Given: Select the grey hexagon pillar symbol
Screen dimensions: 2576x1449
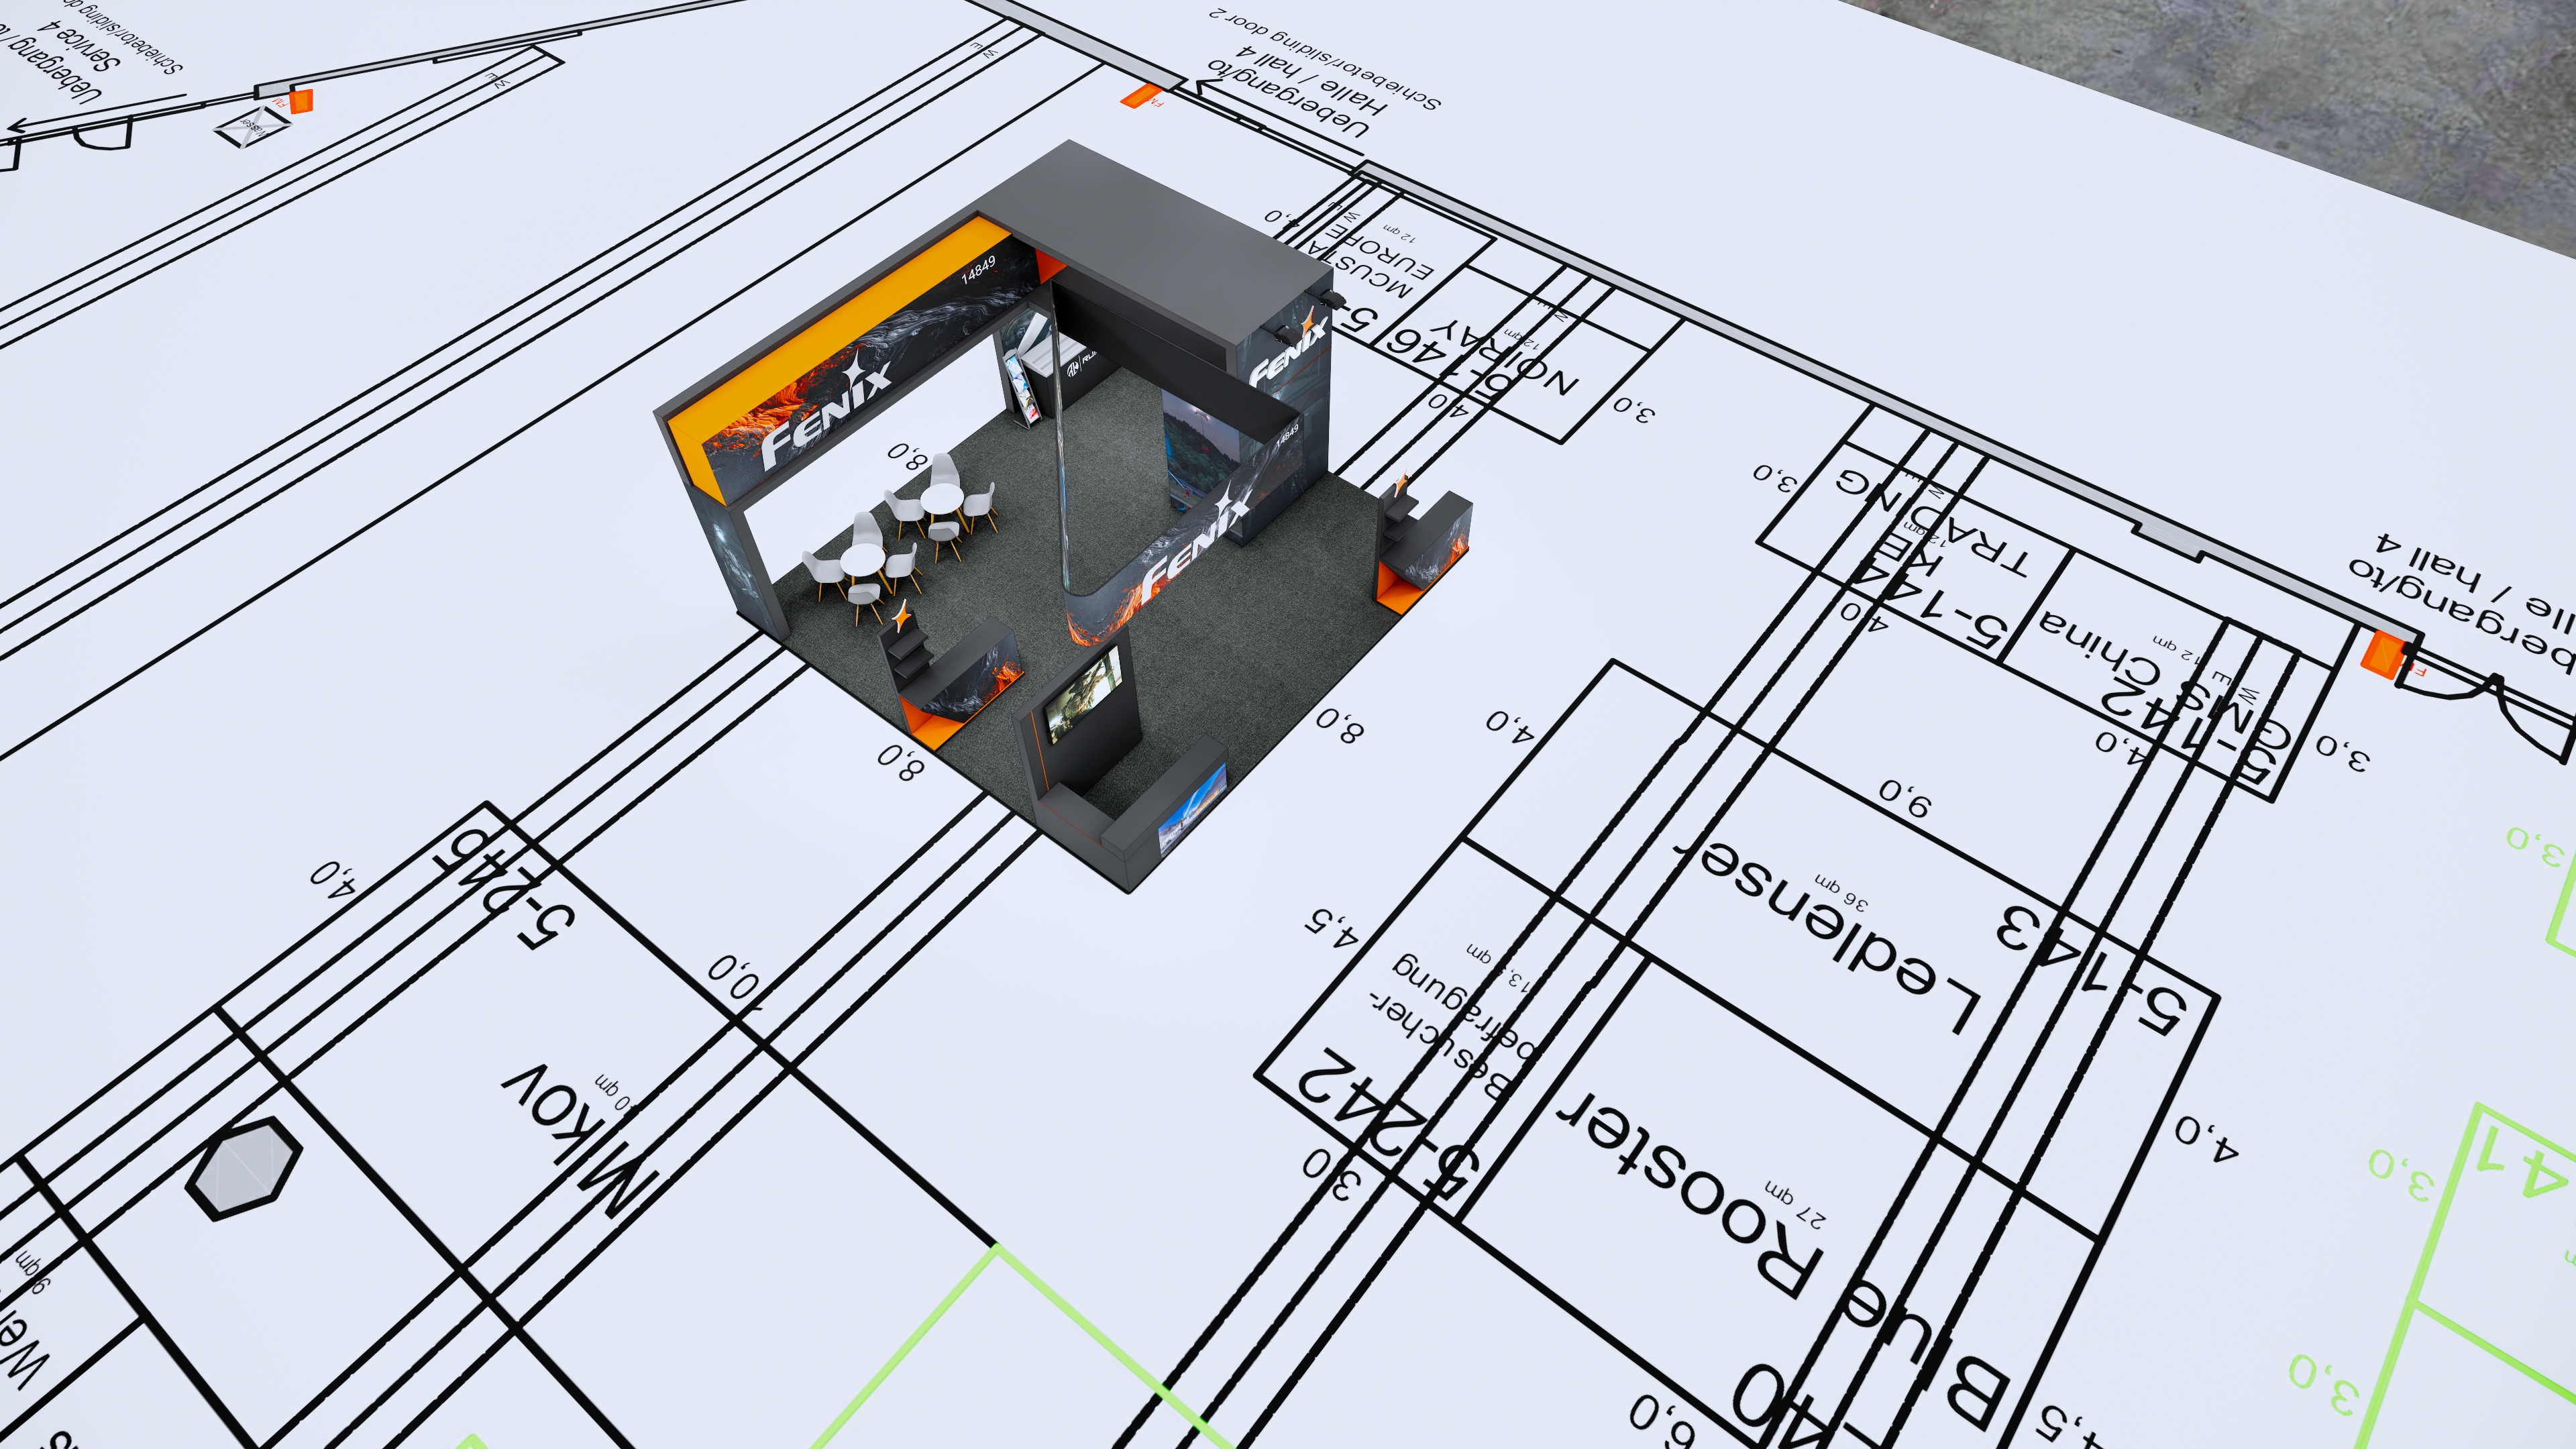Looking at the screenshot, I should [244, 1168].
